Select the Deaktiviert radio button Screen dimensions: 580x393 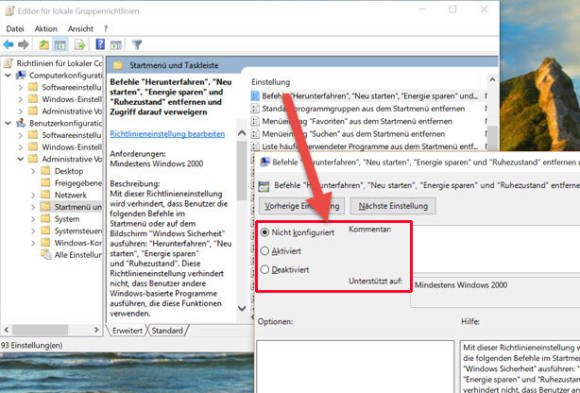coord(264,269)
